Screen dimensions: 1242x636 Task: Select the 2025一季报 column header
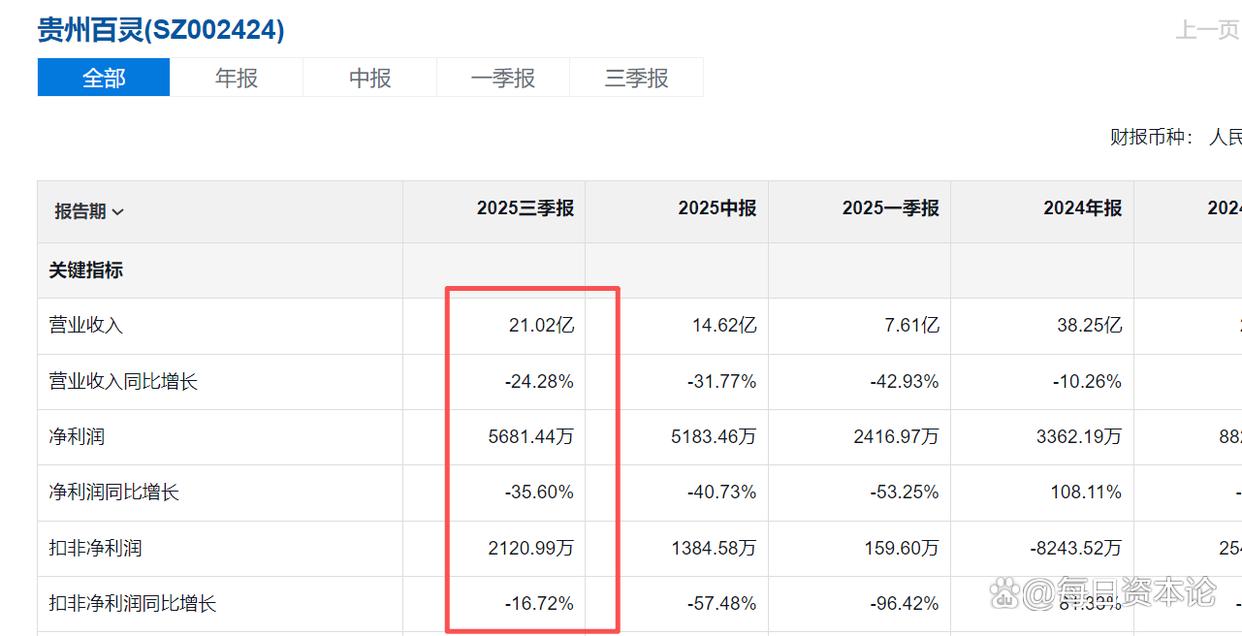pos(890,208)
